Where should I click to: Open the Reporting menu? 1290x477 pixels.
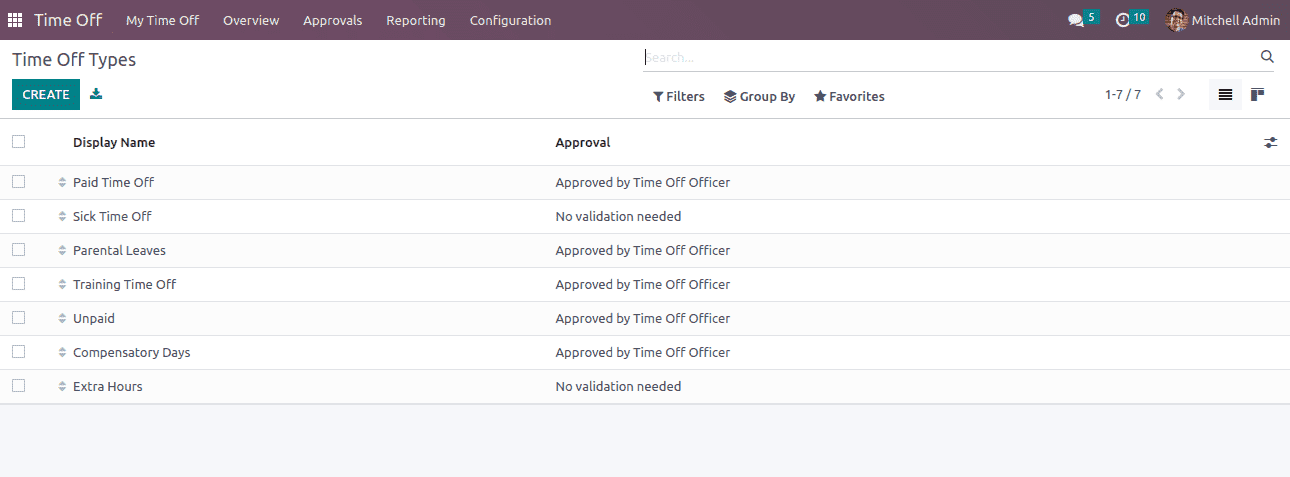(416, 20)
